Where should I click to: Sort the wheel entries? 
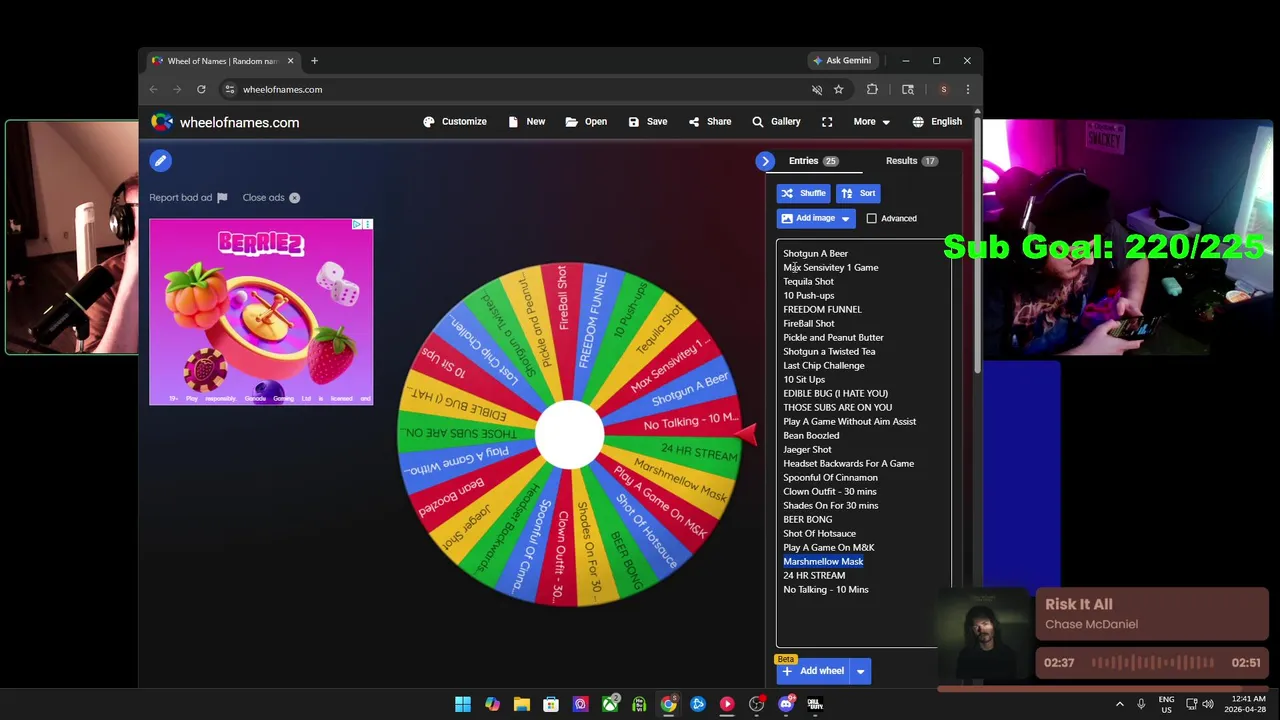(x=858, y=193)
